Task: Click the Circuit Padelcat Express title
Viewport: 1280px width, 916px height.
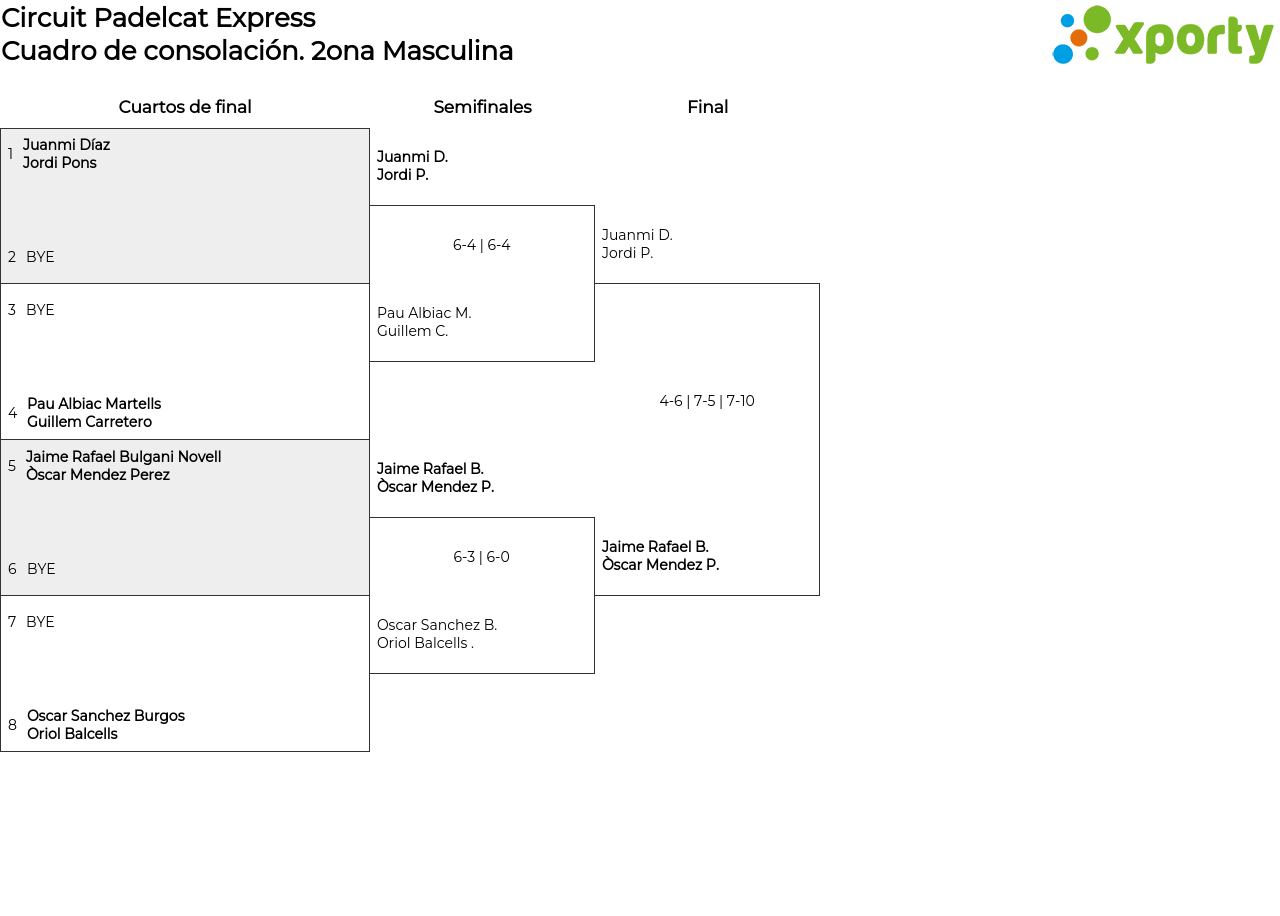Action: pos(158,18)
